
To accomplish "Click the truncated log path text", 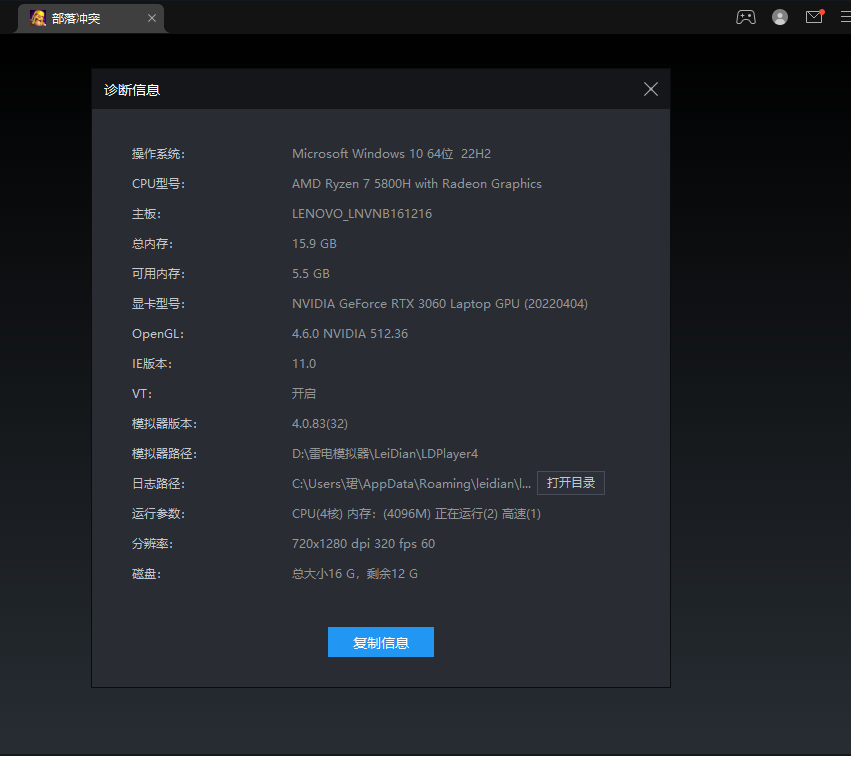I will tap(411, 484).
